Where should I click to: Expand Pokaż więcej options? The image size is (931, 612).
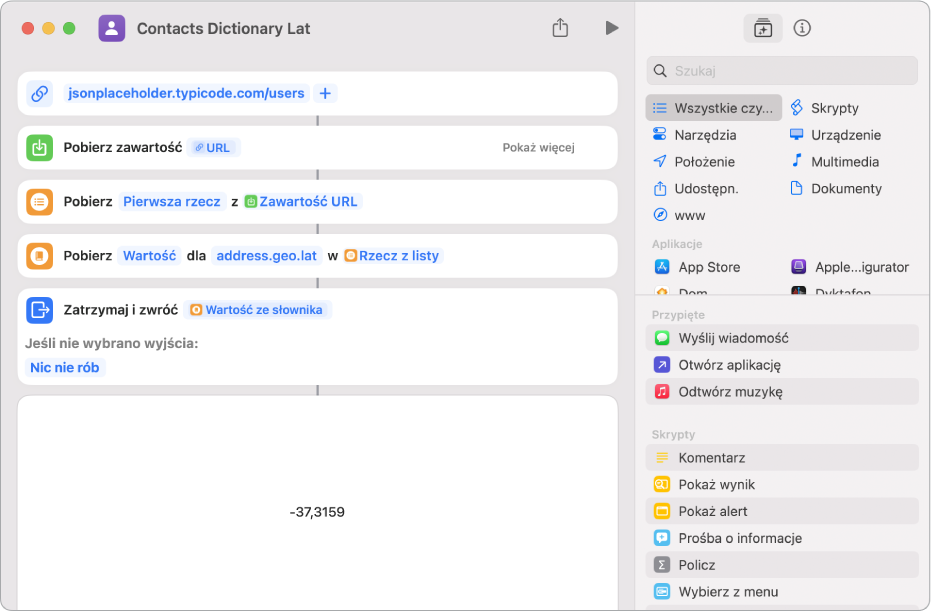point(538,148)
